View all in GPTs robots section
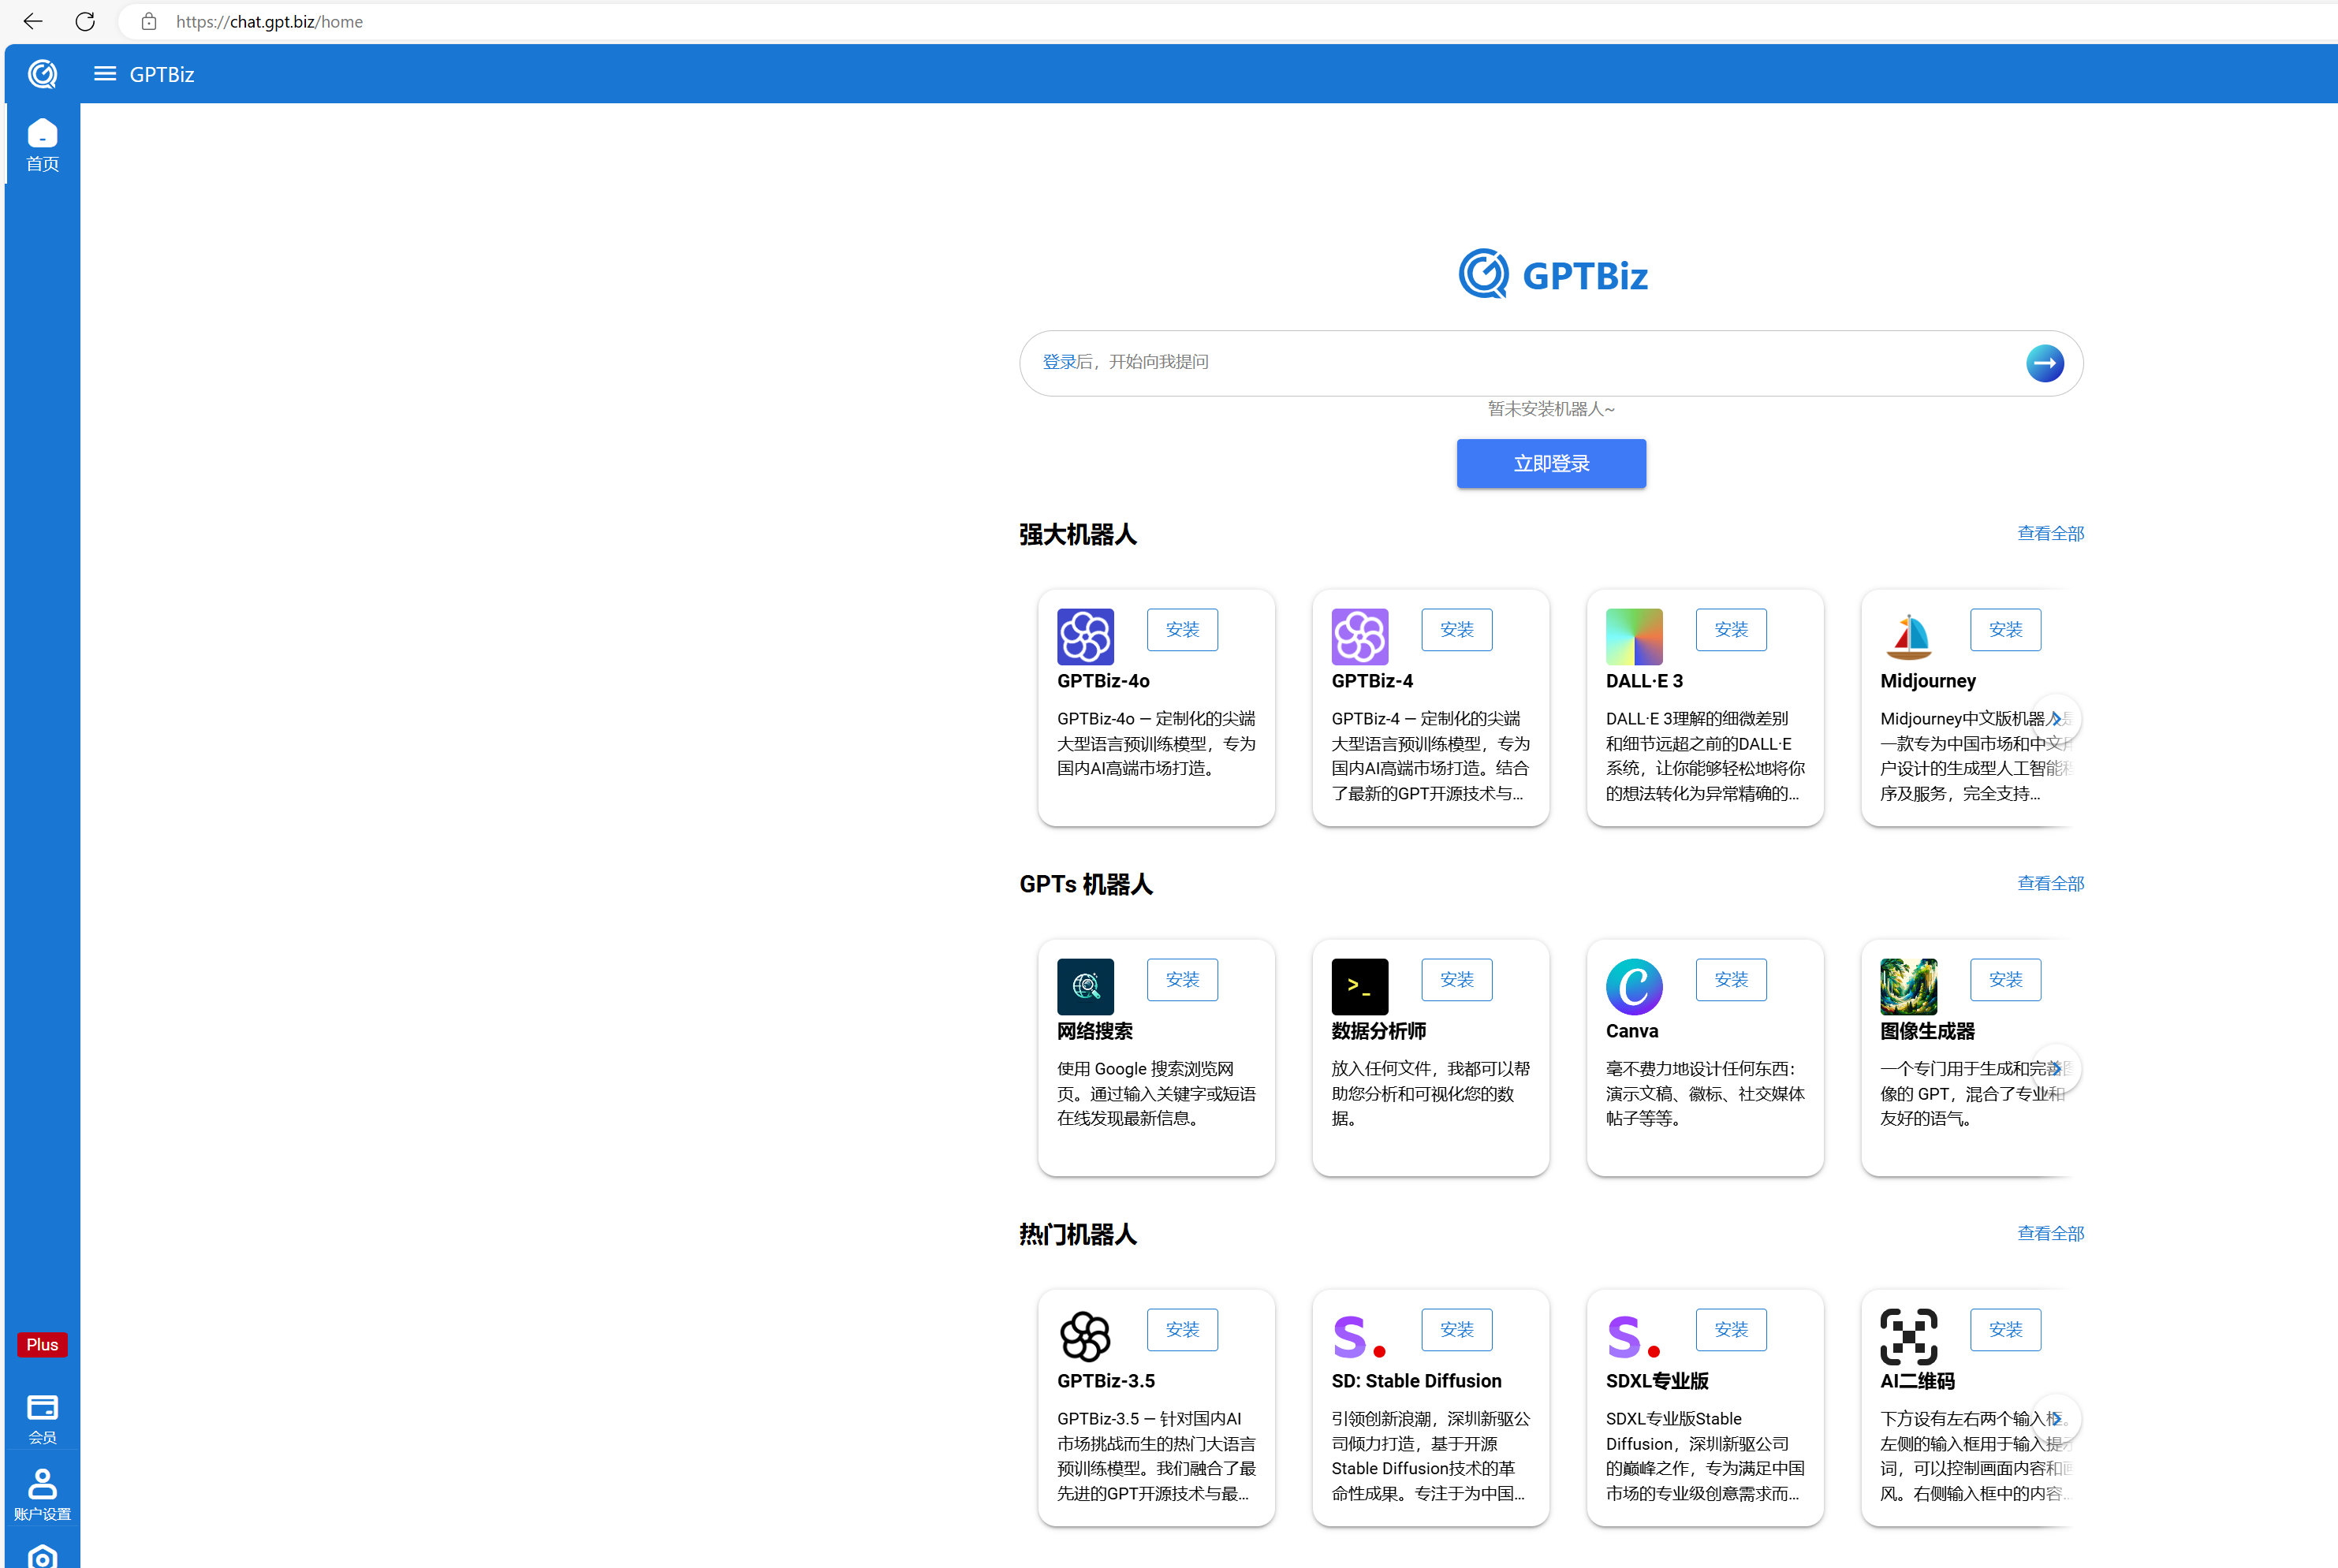Viewport: 2338px width, 1568px height. point(2050,883)
